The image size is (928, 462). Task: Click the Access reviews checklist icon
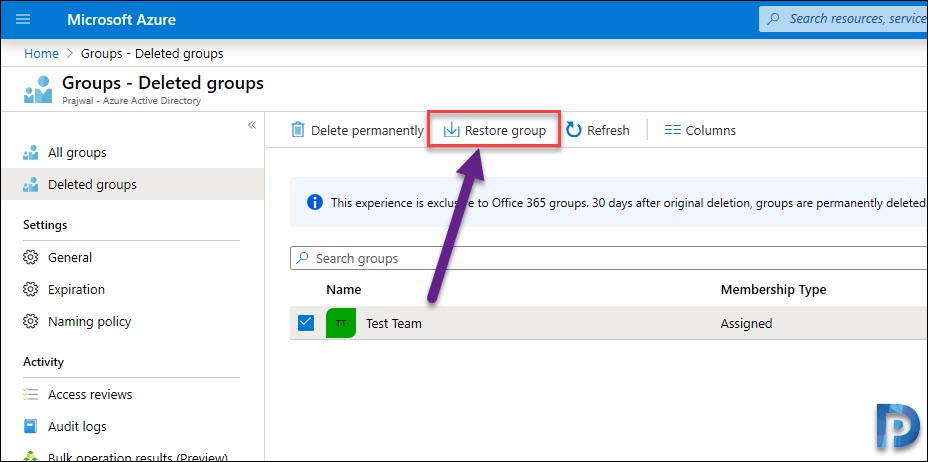click(30, 395)
